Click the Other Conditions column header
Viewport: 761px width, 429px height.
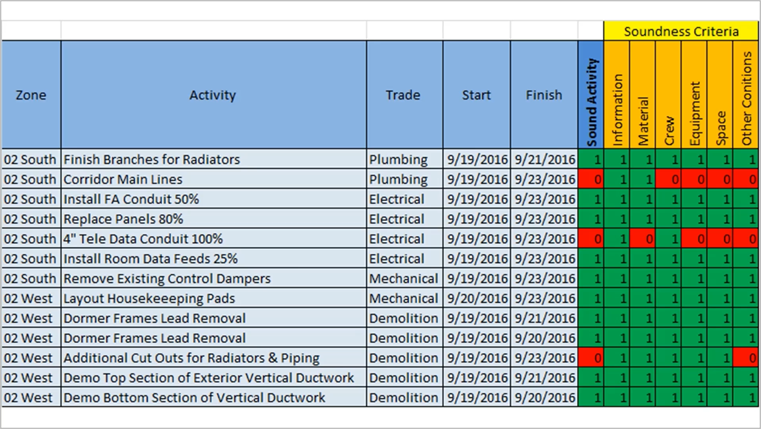click(x=747, y=96)
